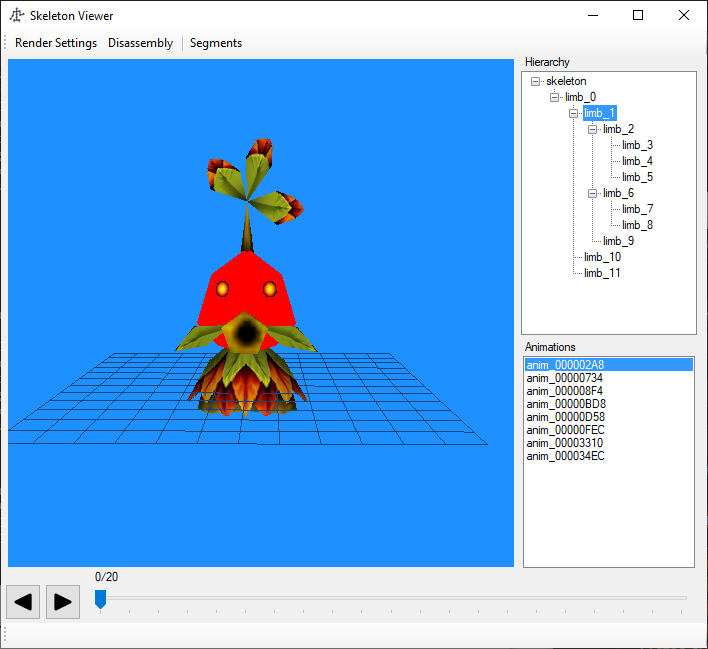Choose animation anim_00000BD8

[609, 404]
